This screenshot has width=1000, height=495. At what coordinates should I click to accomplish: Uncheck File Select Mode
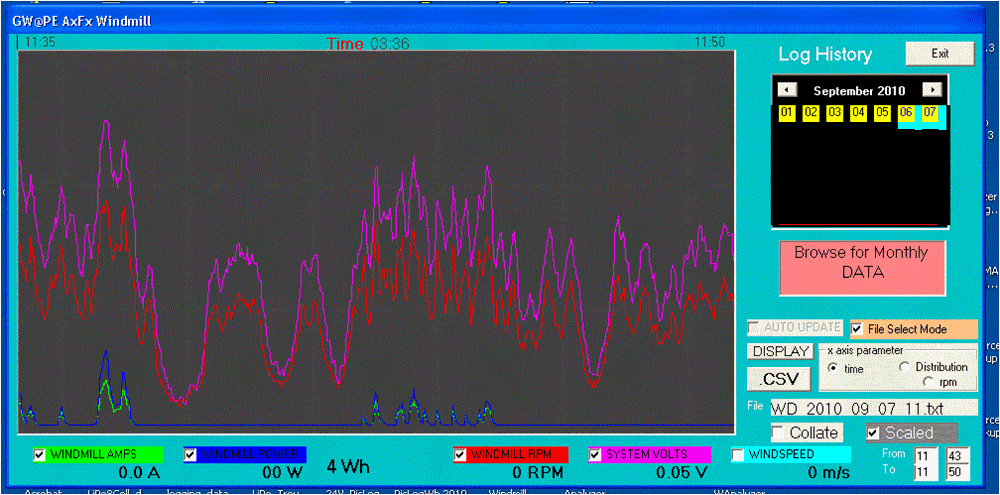click(857, 328)
